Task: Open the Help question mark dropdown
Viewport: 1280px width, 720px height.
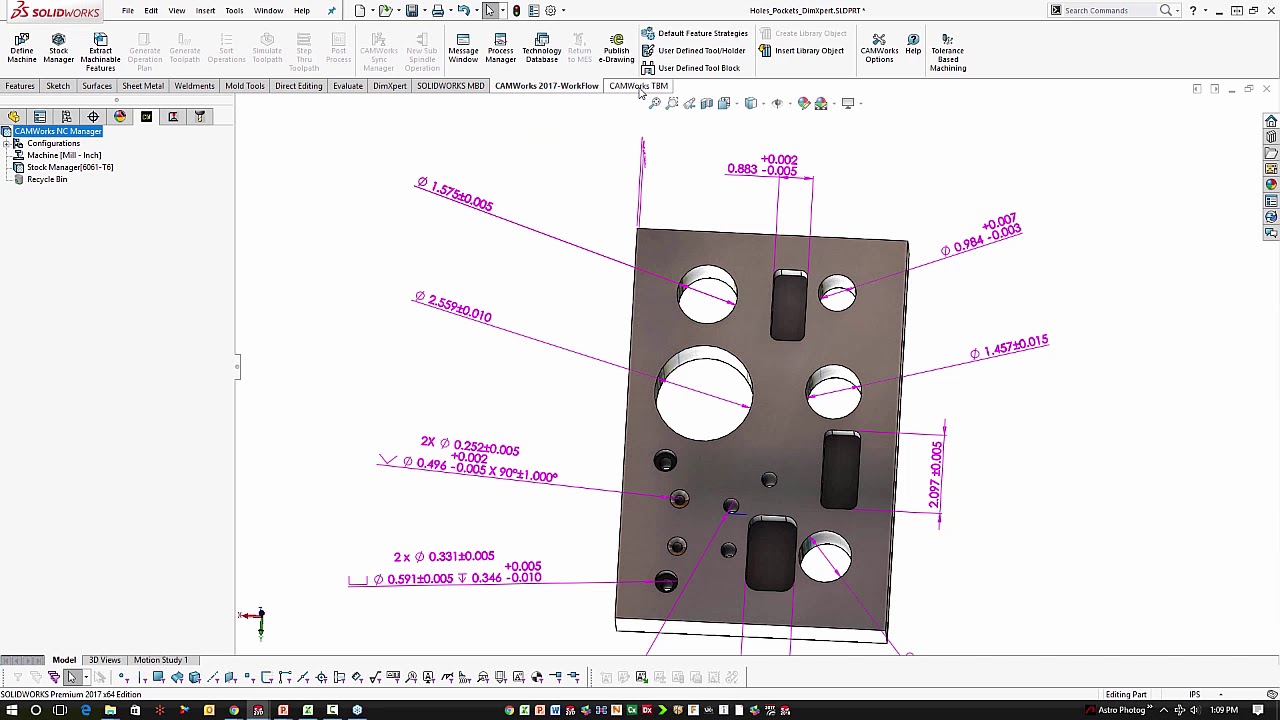Action: coord(1204,10)
